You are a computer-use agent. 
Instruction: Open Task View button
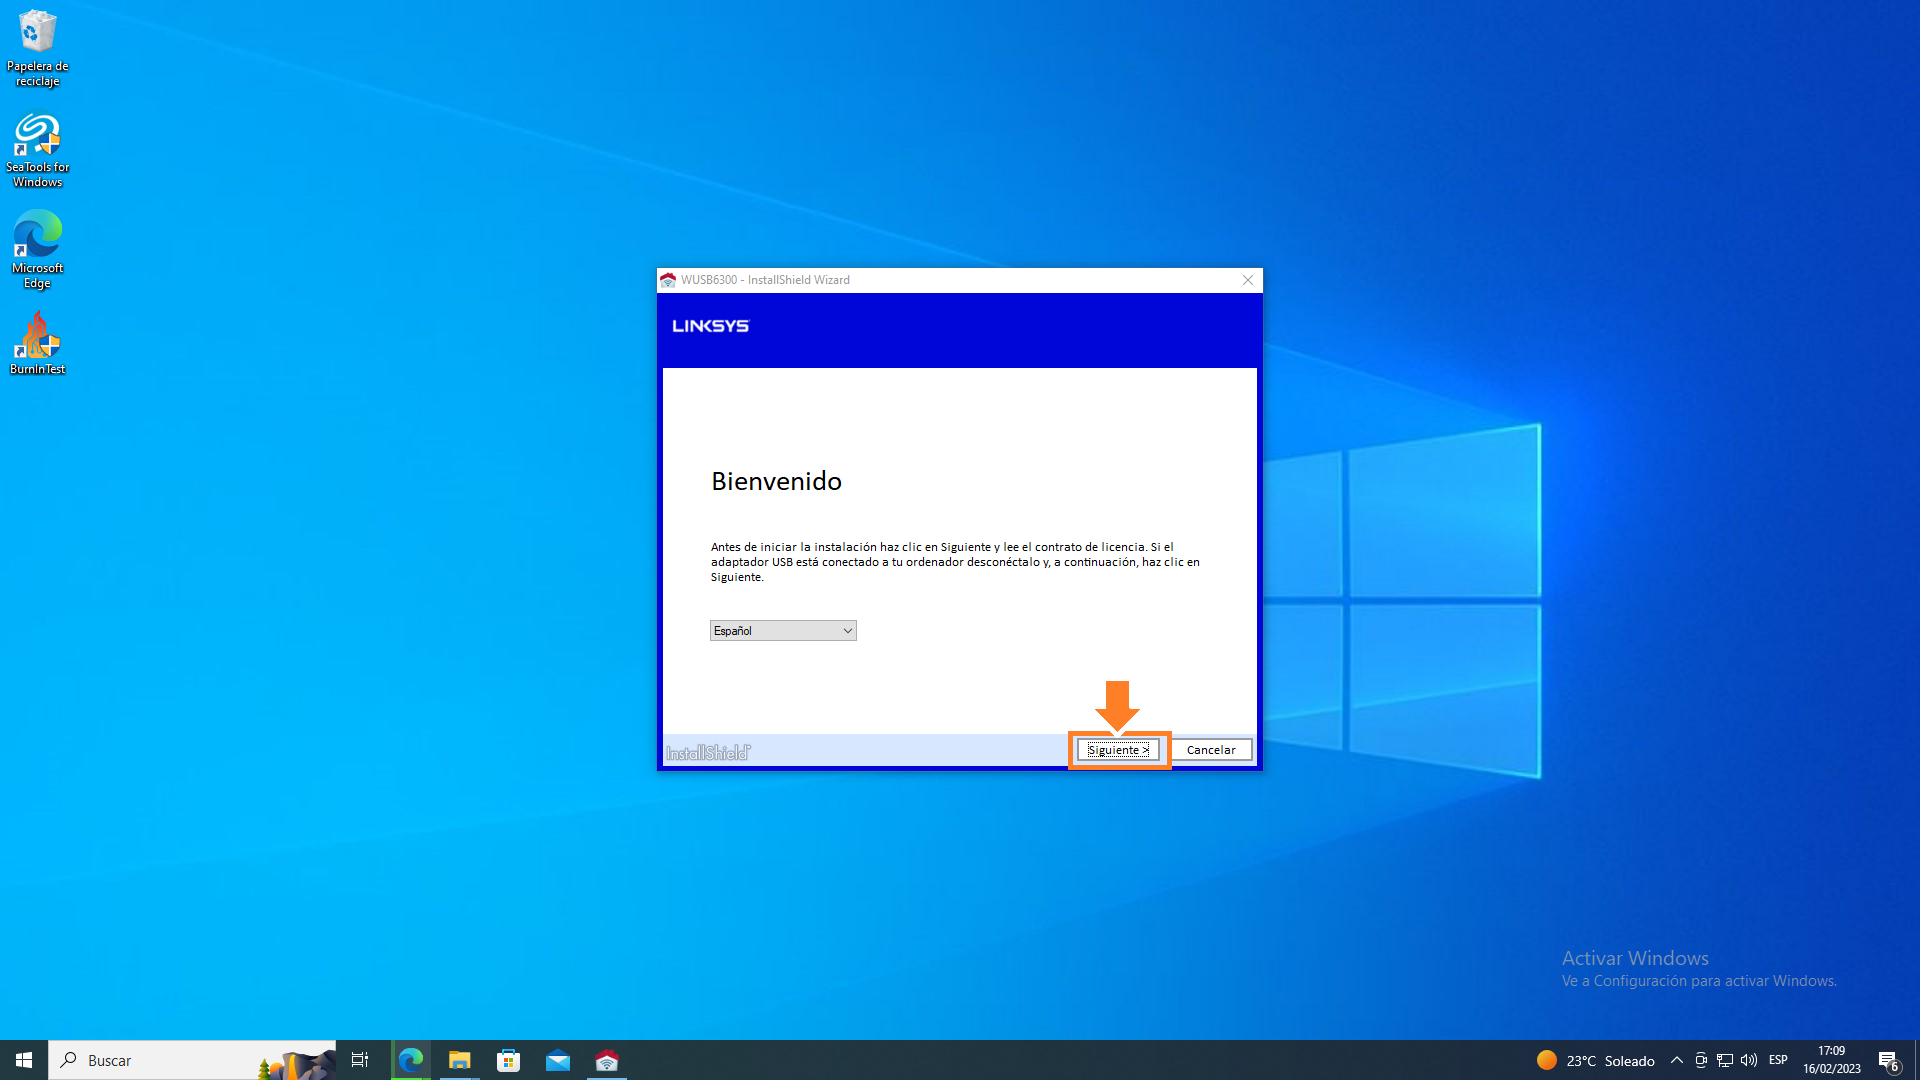[x=360, y=1060]
